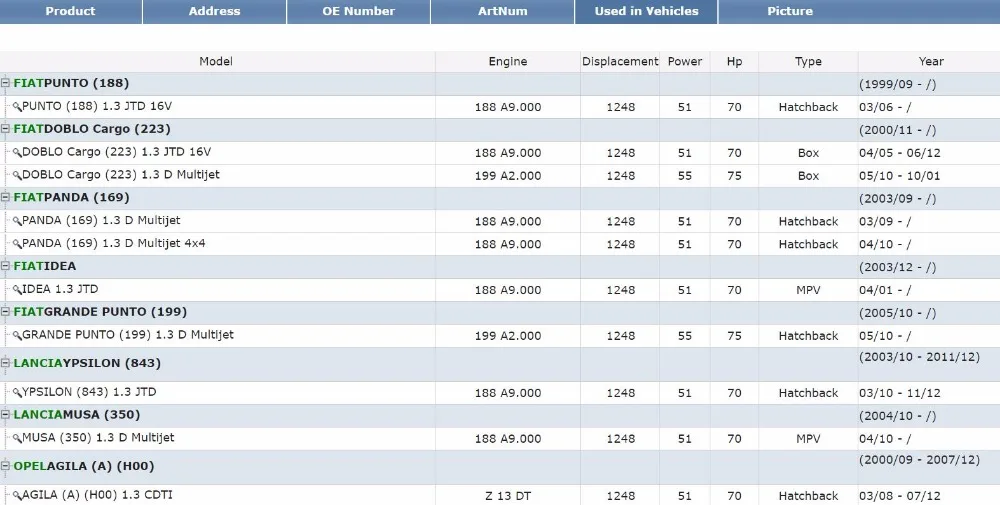The image size is (1000, 505).
Task: Click year range 03/08 - 07/12
Action: pyautogui.click(x=899, y=496)
